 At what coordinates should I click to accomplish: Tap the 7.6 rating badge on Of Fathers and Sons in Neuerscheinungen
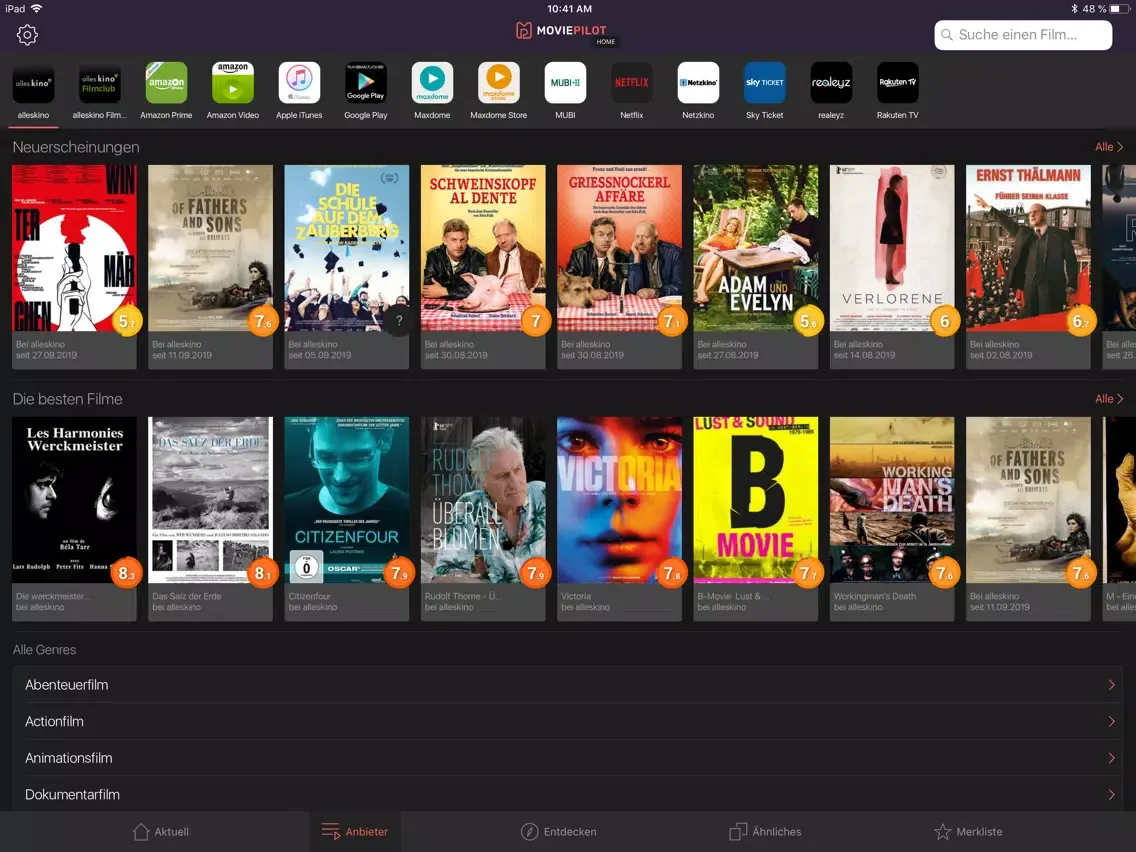263,321
